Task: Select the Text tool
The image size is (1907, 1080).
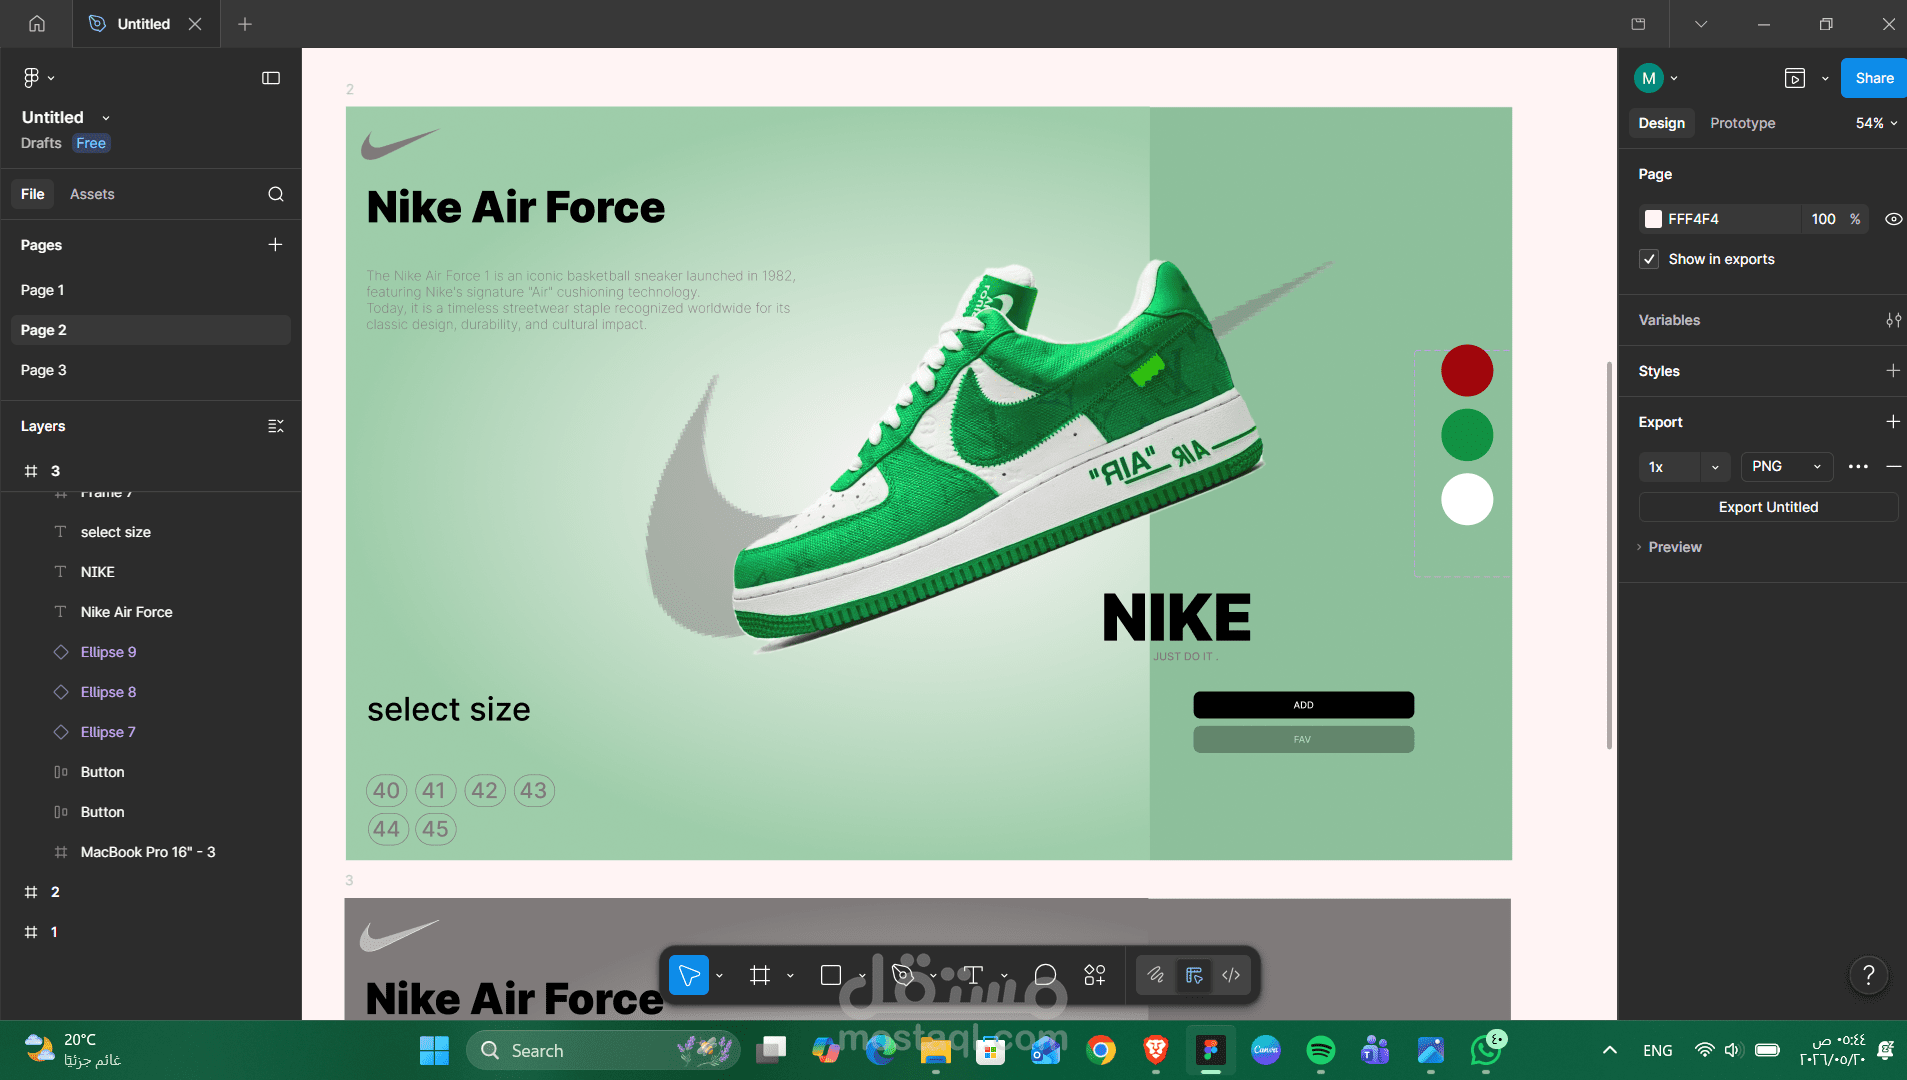Action: pos(973,975)
